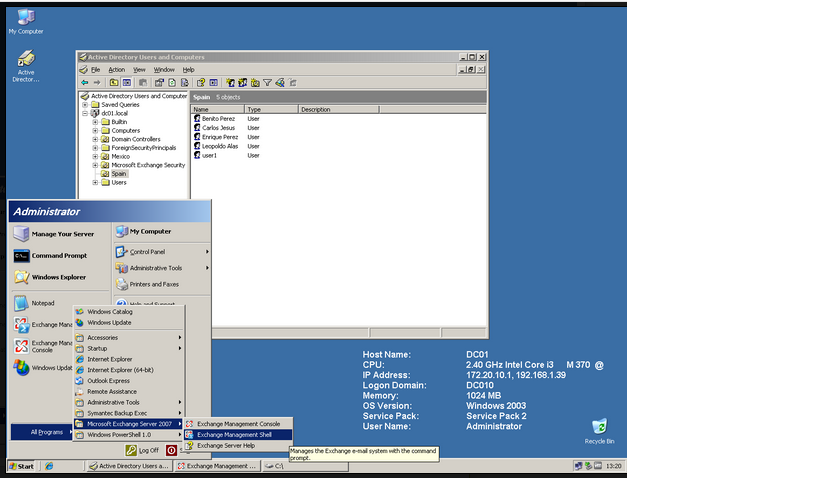Click the Create New User toolbar icon
This screenshot has width=819, height=478.
(230, 83)
